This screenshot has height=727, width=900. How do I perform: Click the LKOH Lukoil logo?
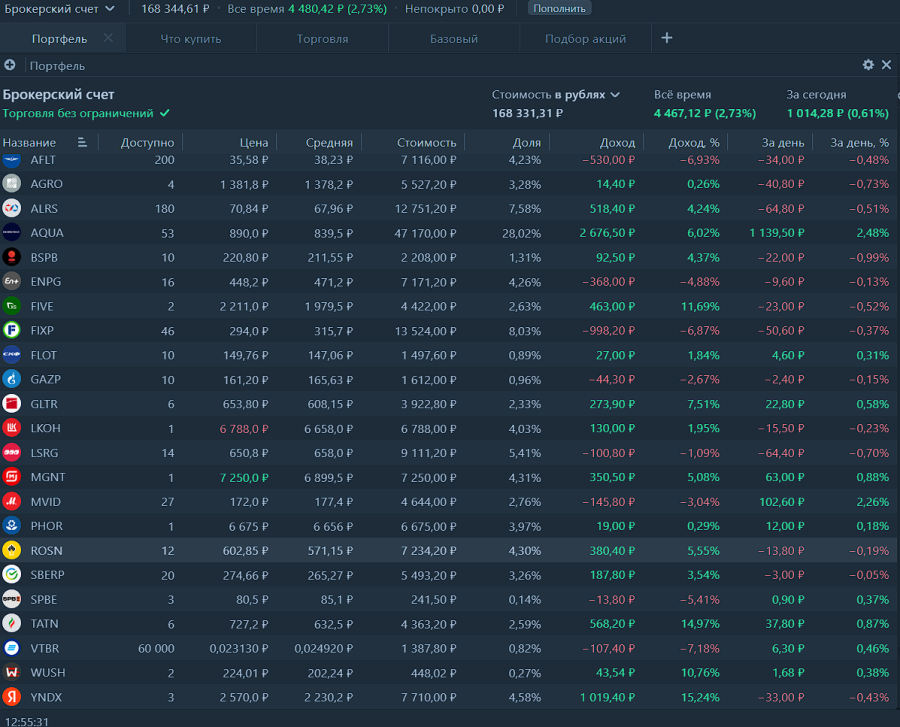pyautogui.click(x=11, y=428)
